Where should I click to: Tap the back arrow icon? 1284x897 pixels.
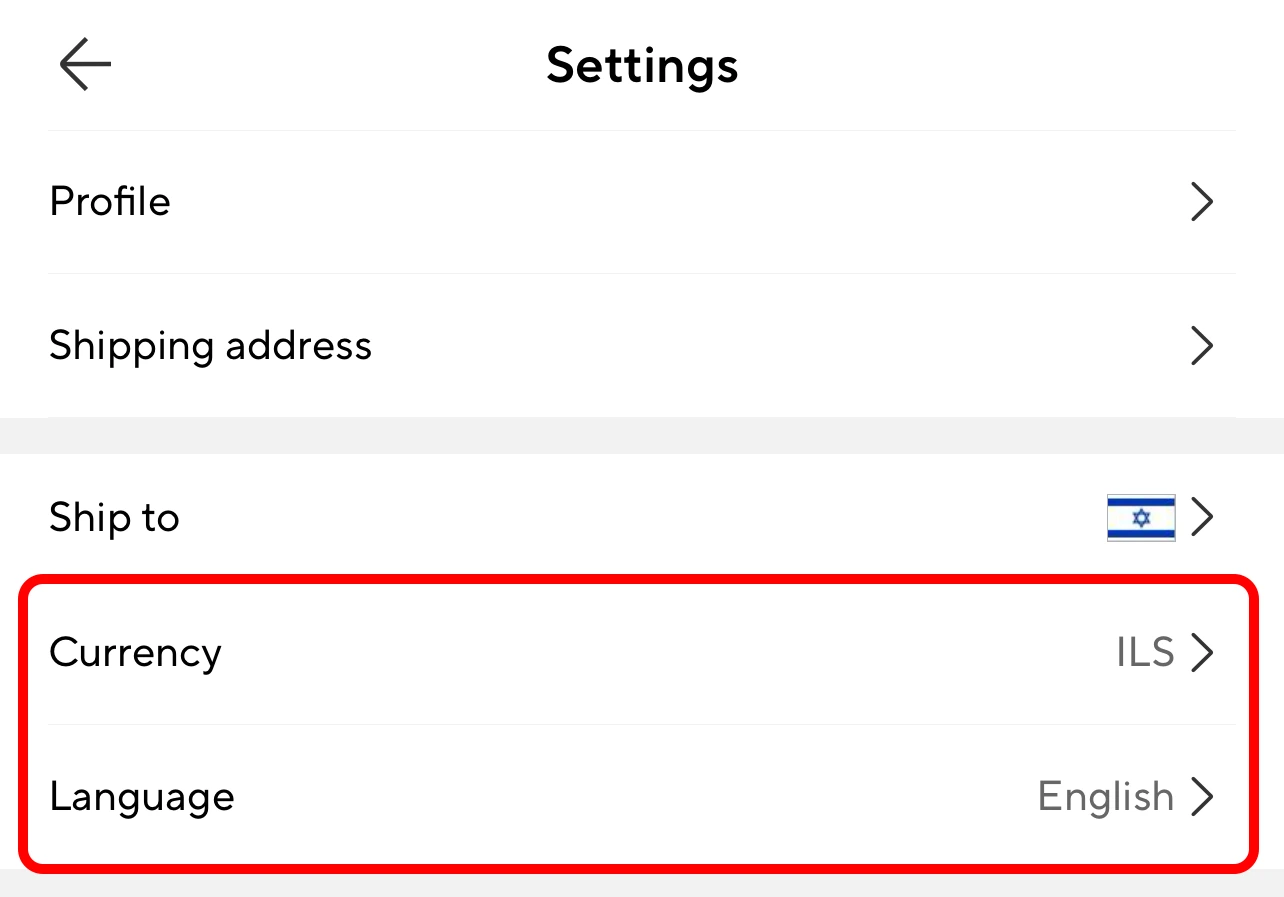84,64
